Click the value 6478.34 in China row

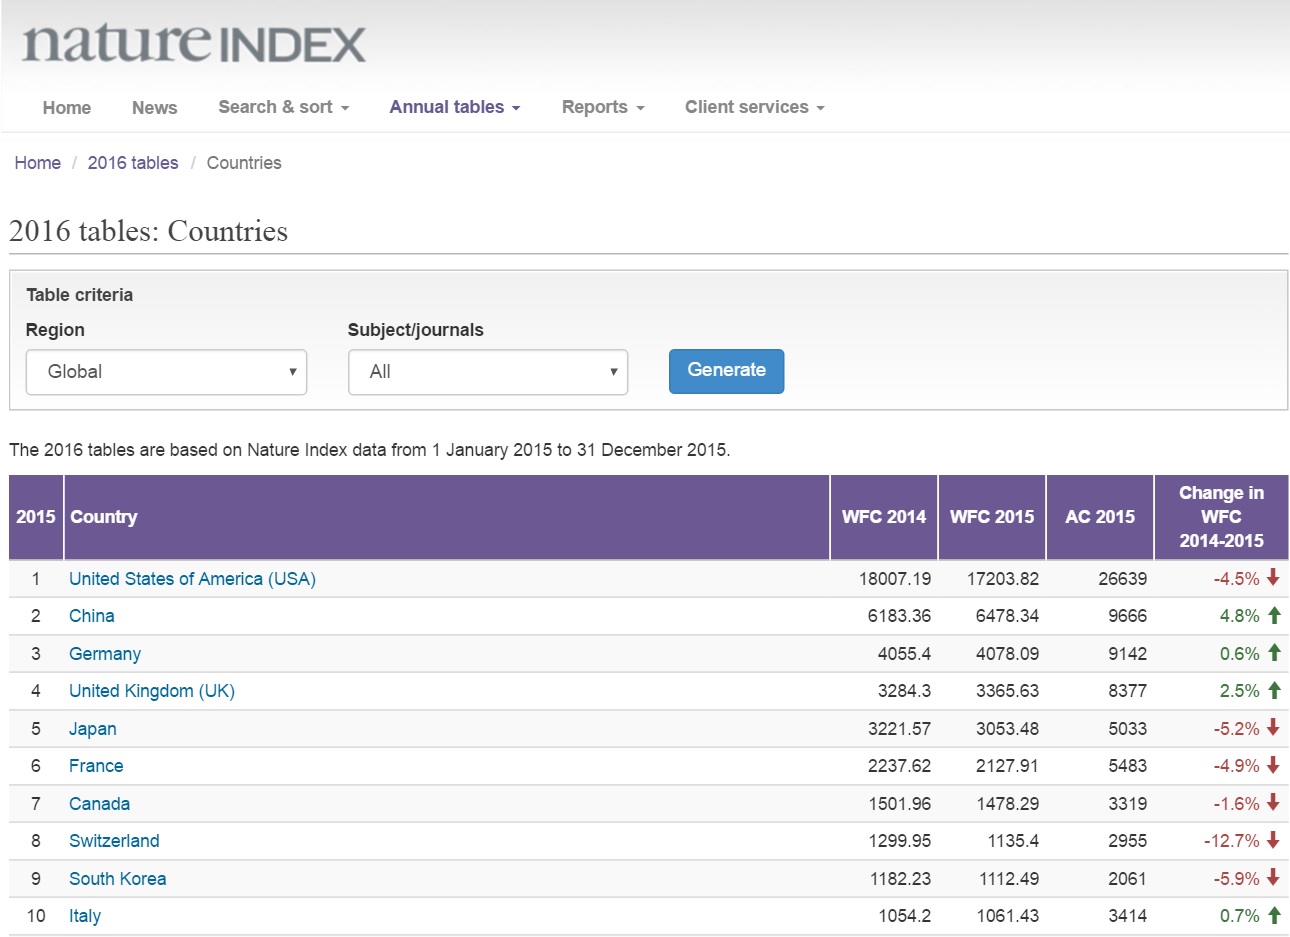tap(1008, 616)
